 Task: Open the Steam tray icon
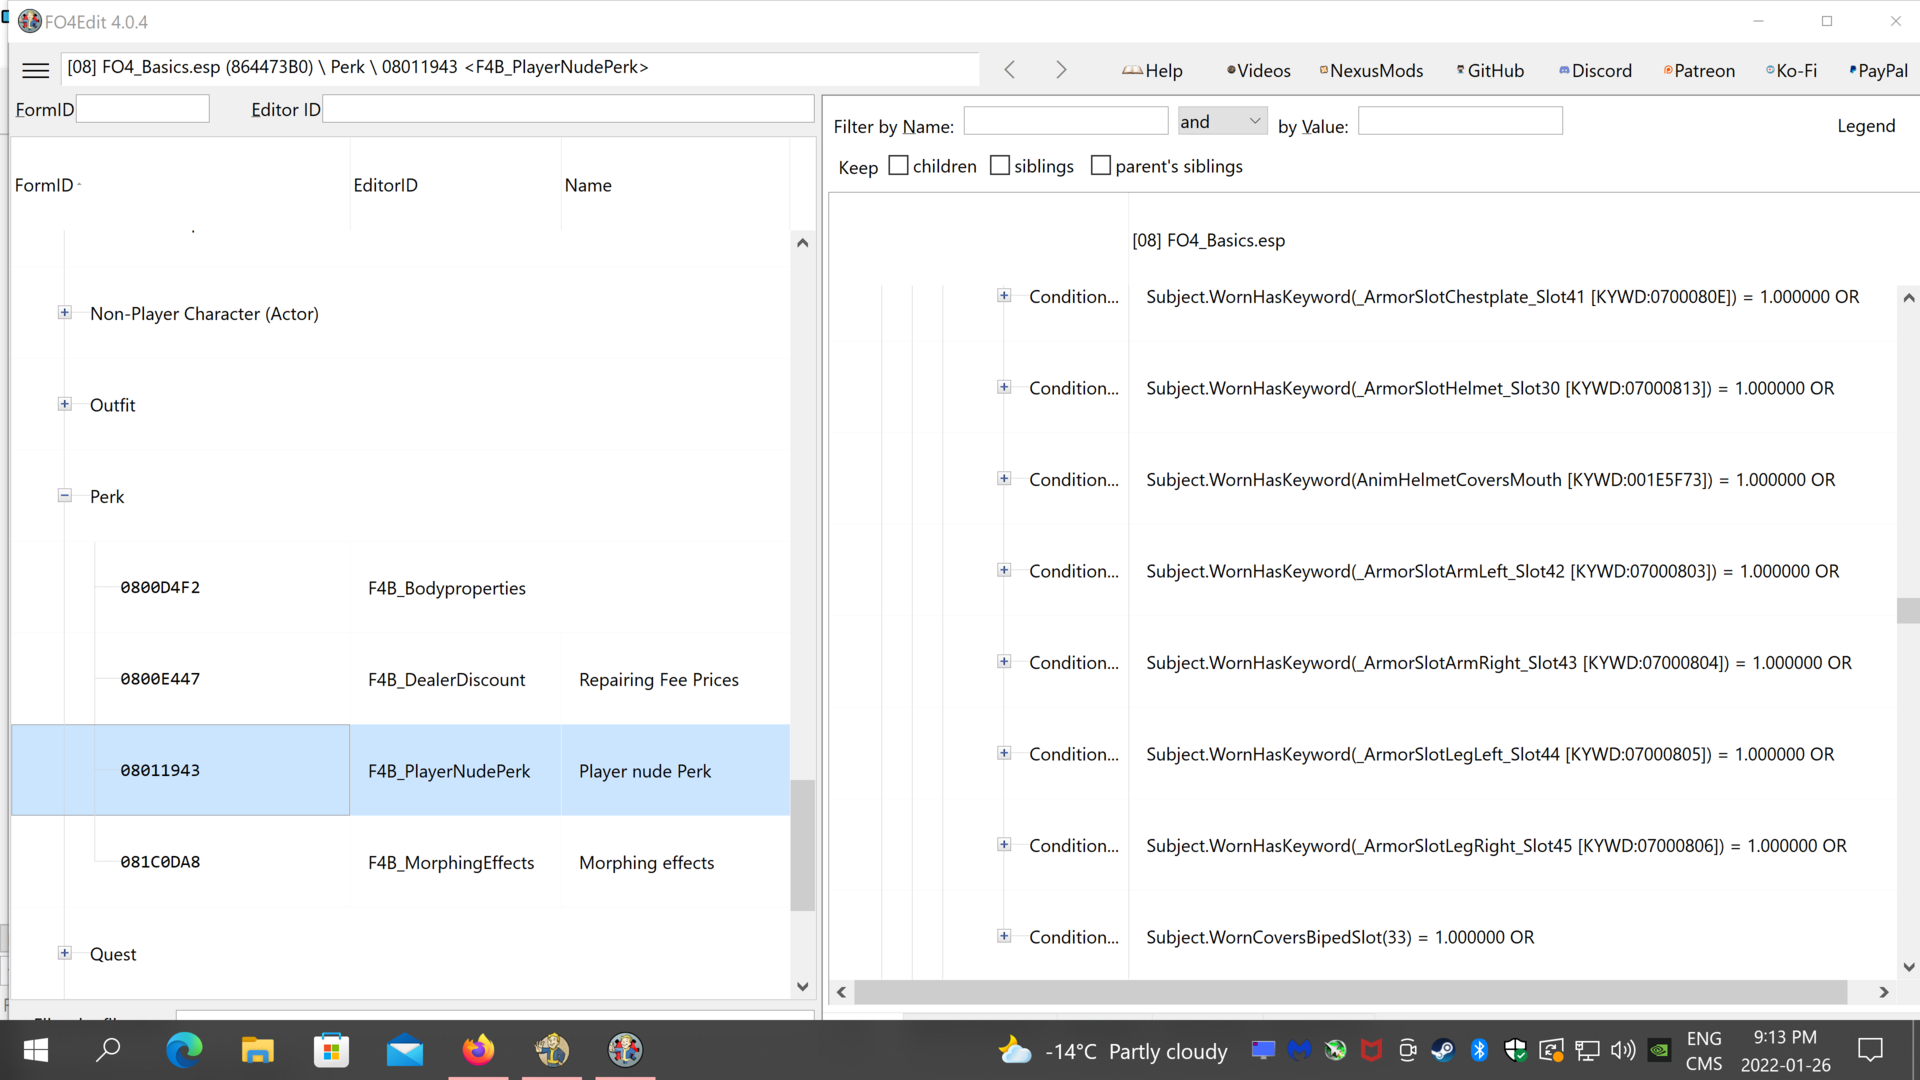pos(1443,1050)
